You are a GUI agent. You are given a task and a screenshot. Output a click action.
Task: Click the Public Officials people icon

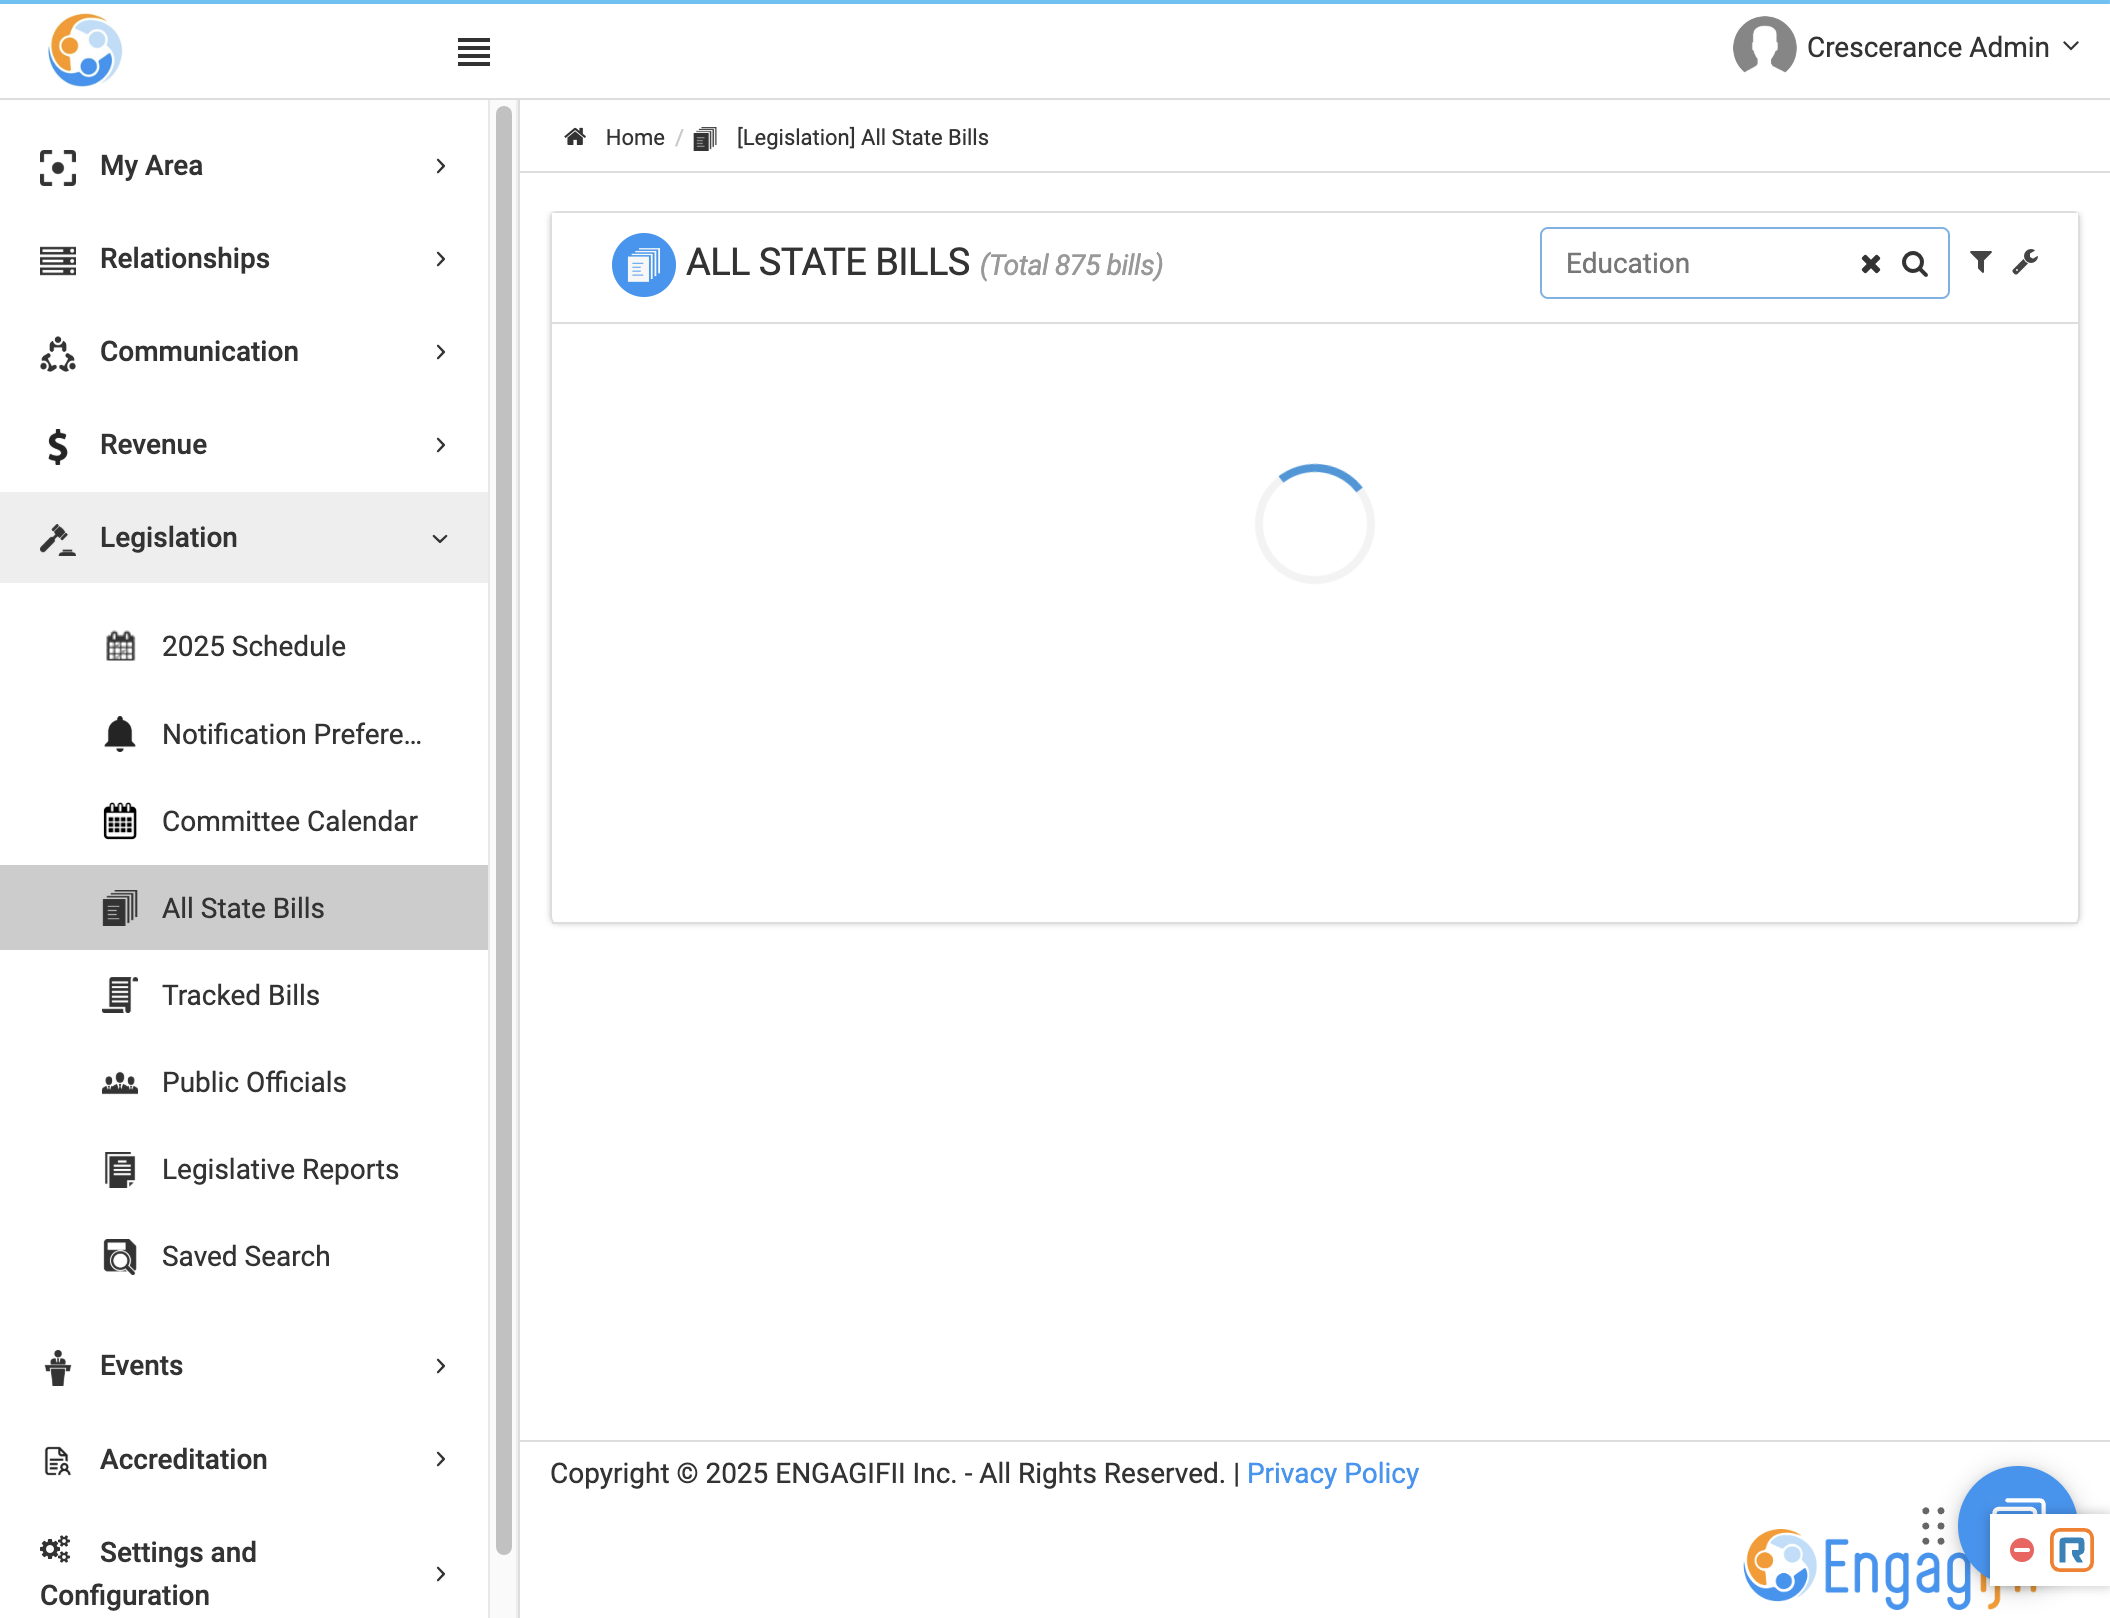tap(120, 1083)
